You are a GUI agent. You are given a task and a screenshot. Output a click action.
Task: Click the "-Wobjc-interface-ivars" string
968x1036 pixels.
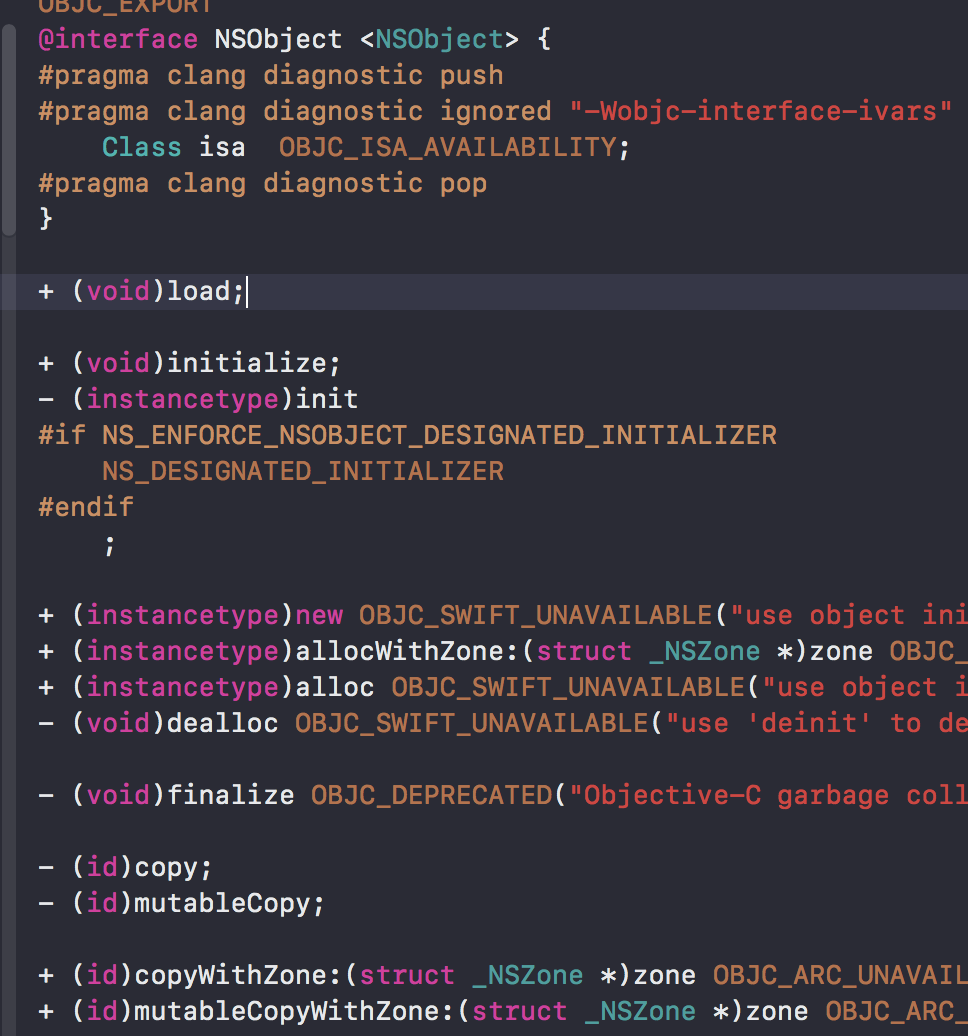click(x=761, y=111)
